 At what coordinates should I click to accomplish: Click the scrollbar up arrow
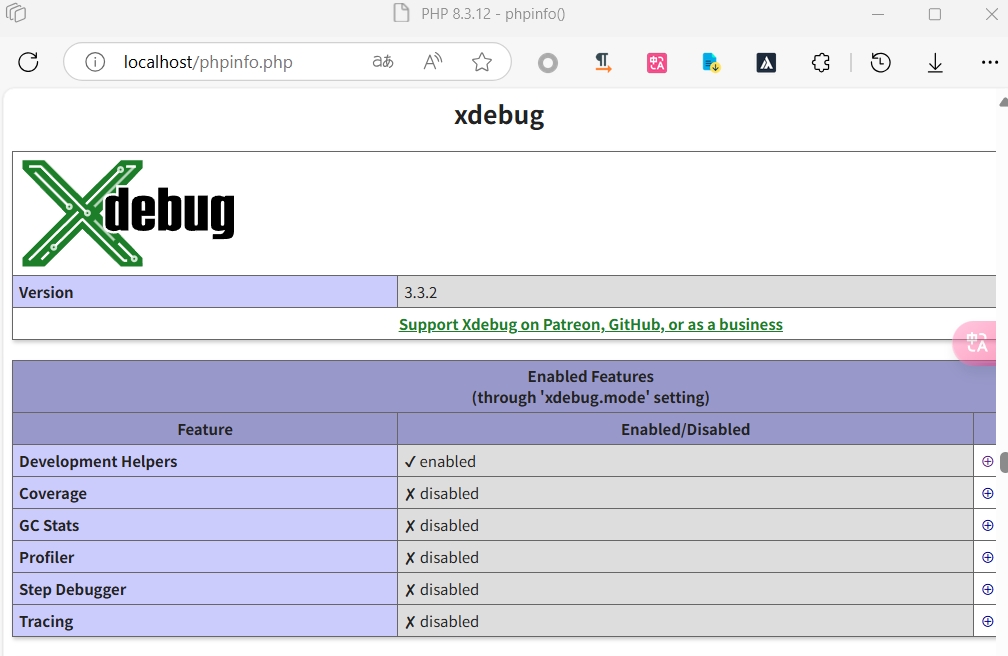pyautogui.click(x=1004, y=102)
